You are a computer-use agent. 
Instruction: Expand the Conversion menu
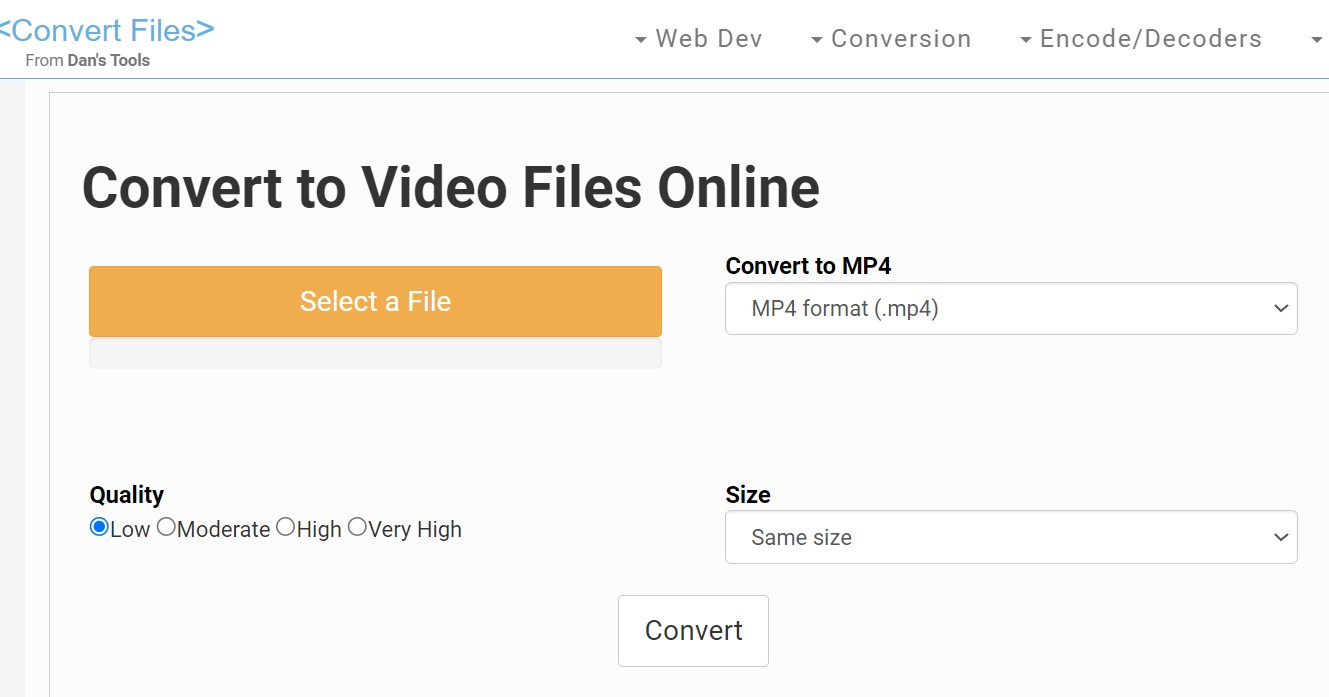click(x=891, y=39)
